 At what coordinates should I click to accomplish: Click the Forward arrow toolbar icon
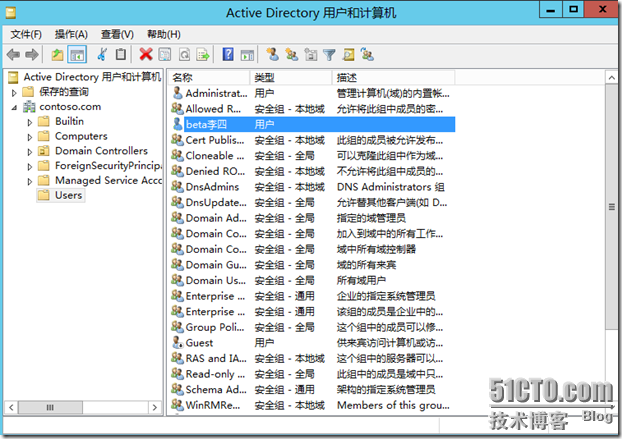coord(32,54)
